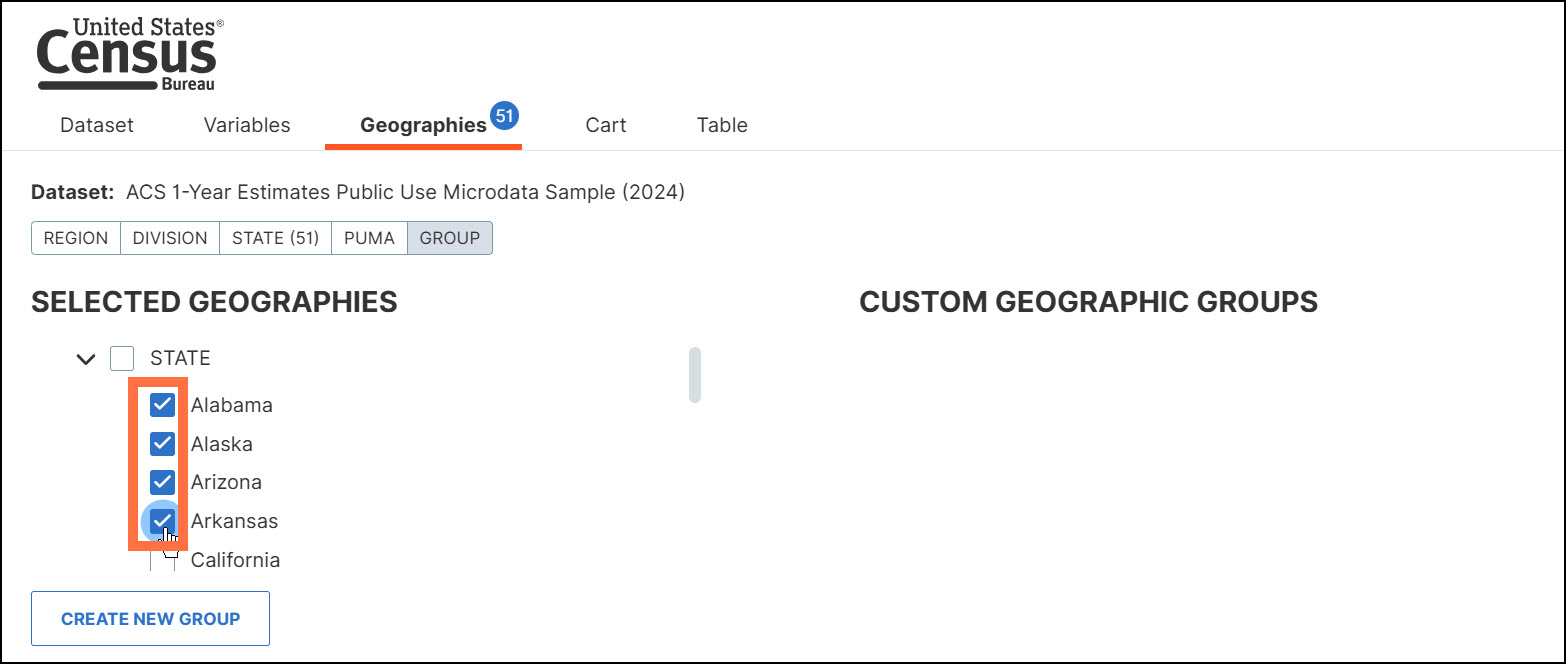
Task: Open the Table tab
Action: [722, 126]
